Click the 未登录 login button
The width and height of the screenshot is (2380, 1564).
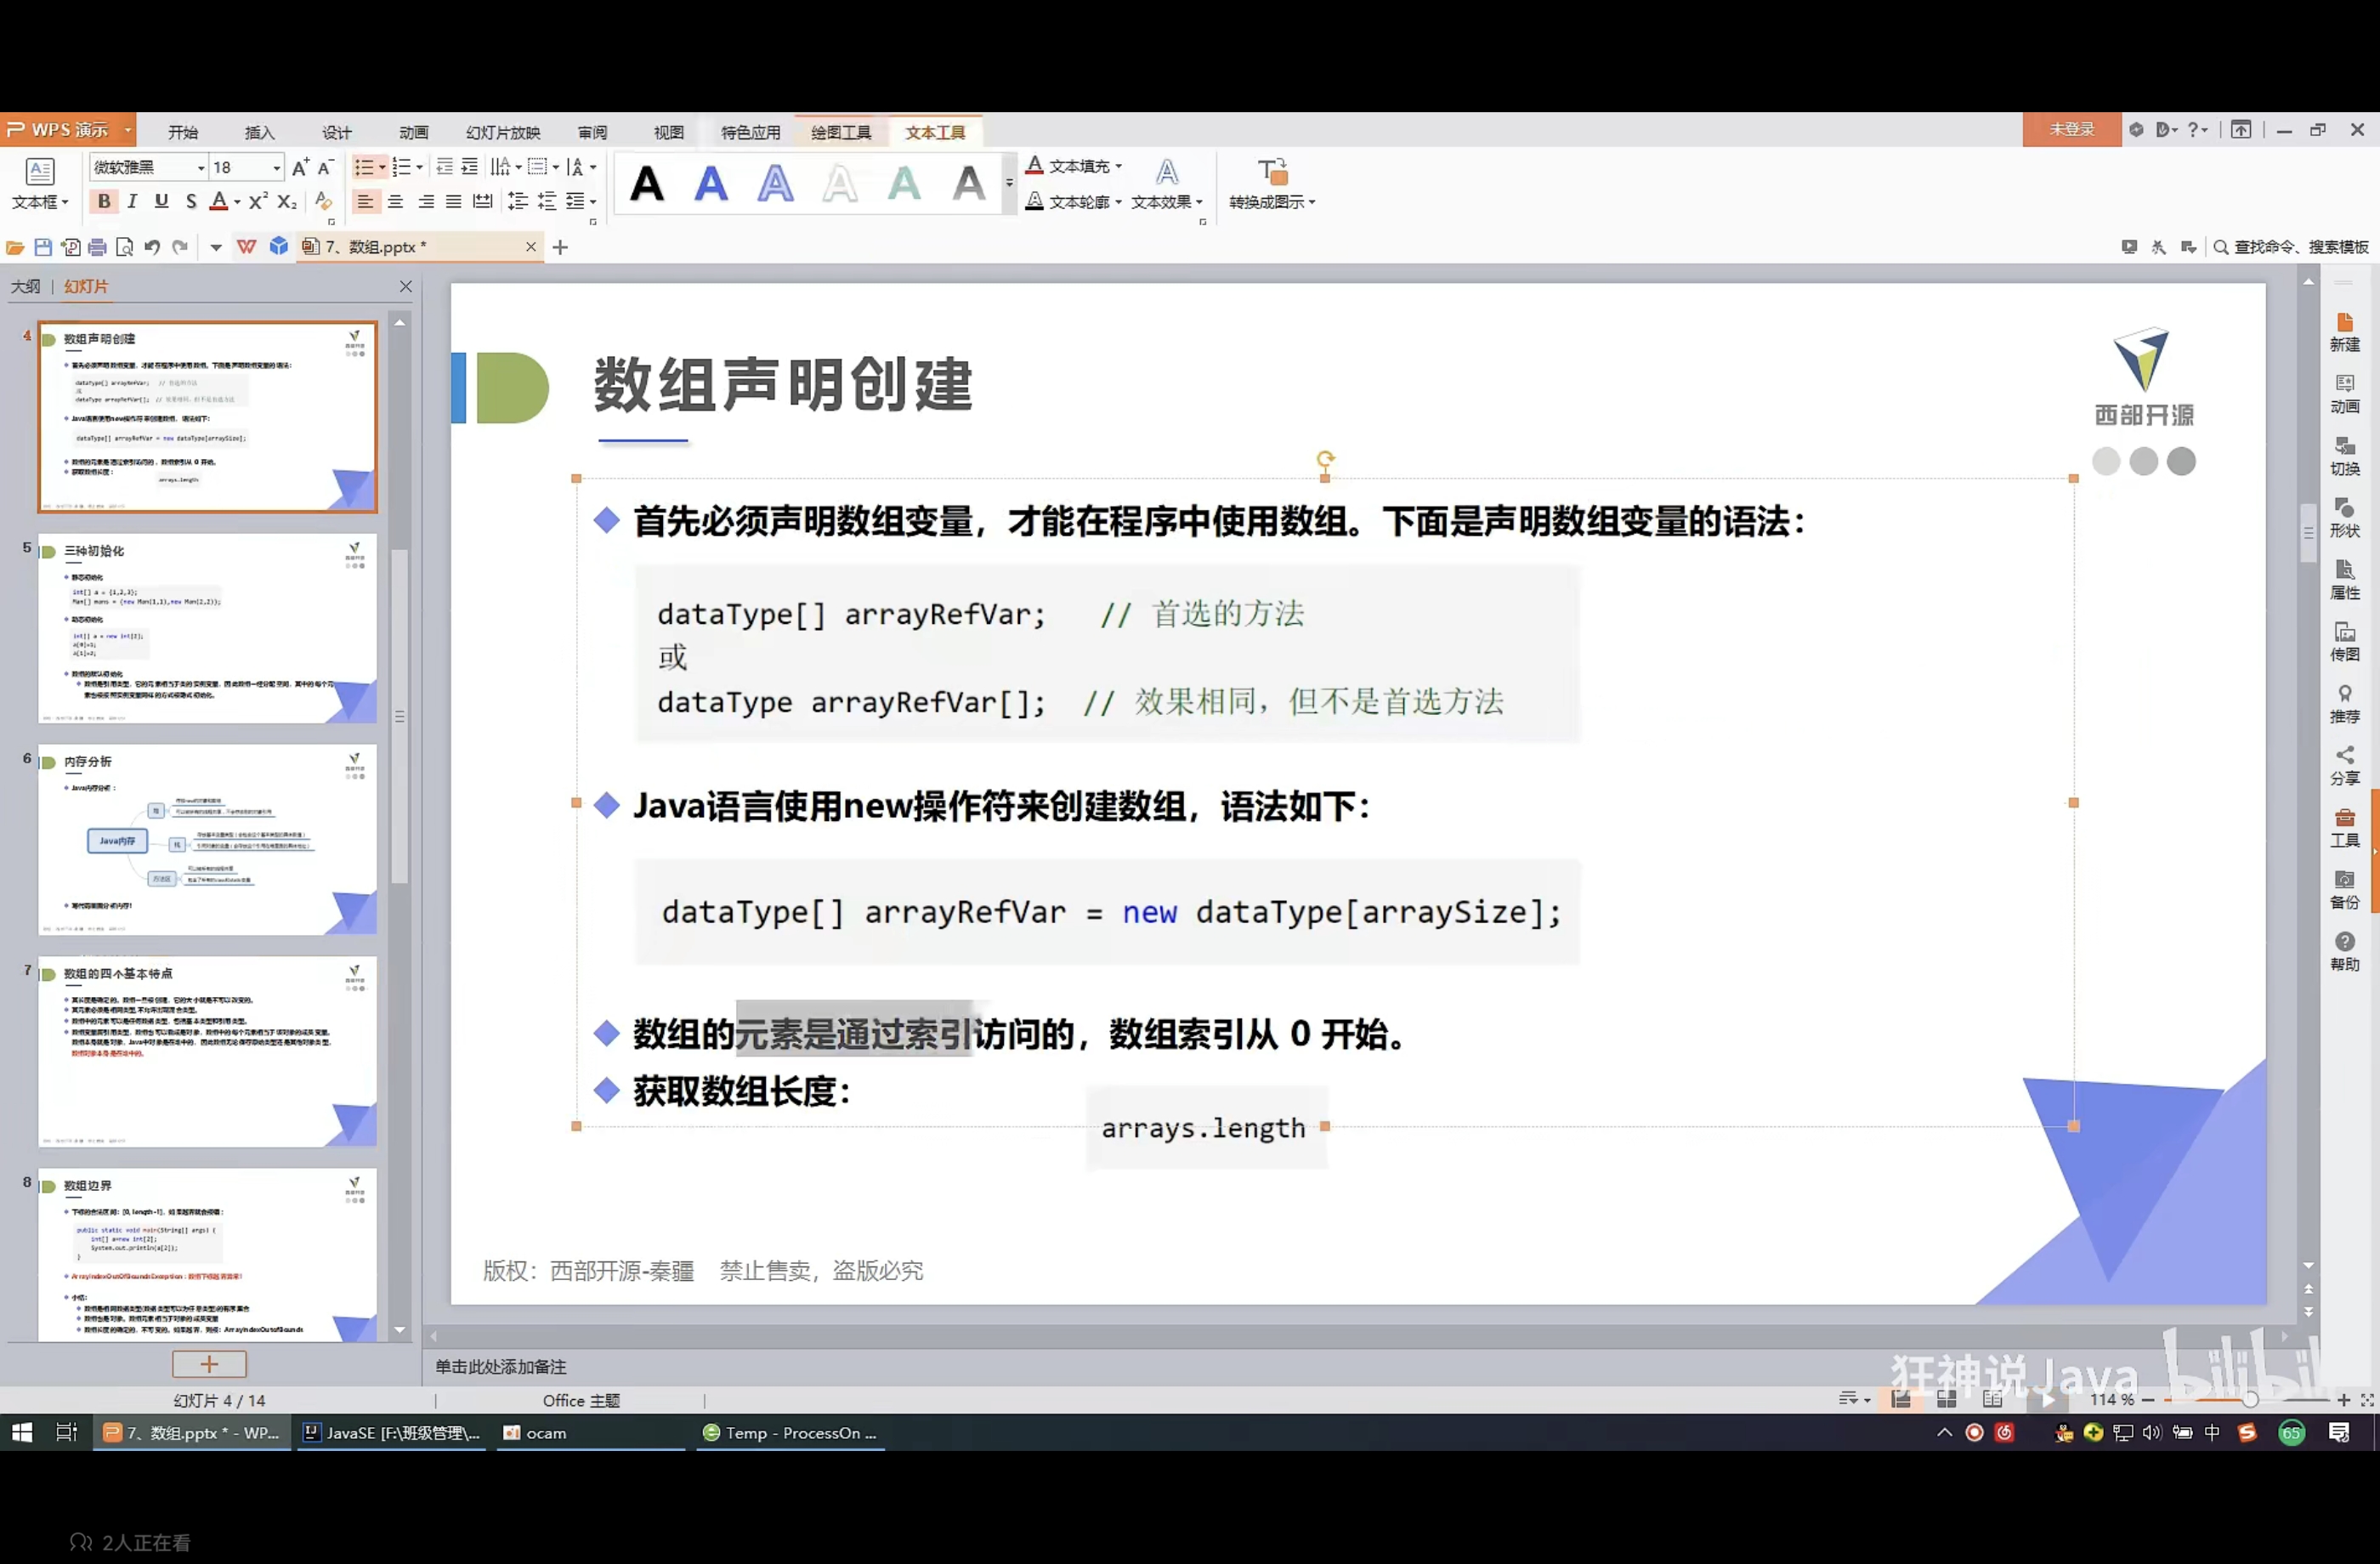click(2071, 130)
